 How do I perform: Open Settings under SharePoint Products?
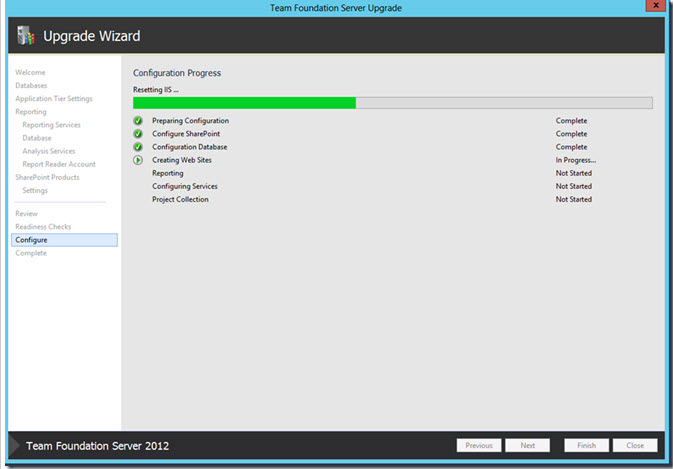35,191
